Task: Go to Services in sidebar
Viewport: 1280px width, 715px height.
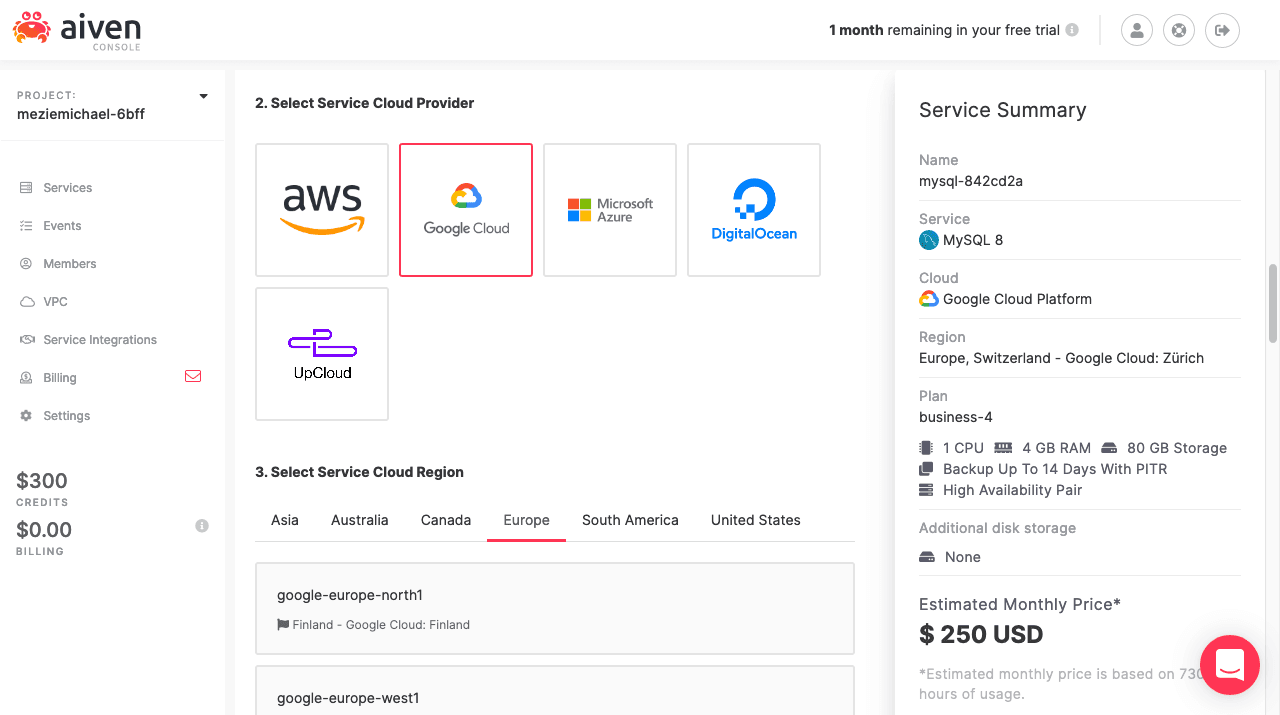Action: 67,188
